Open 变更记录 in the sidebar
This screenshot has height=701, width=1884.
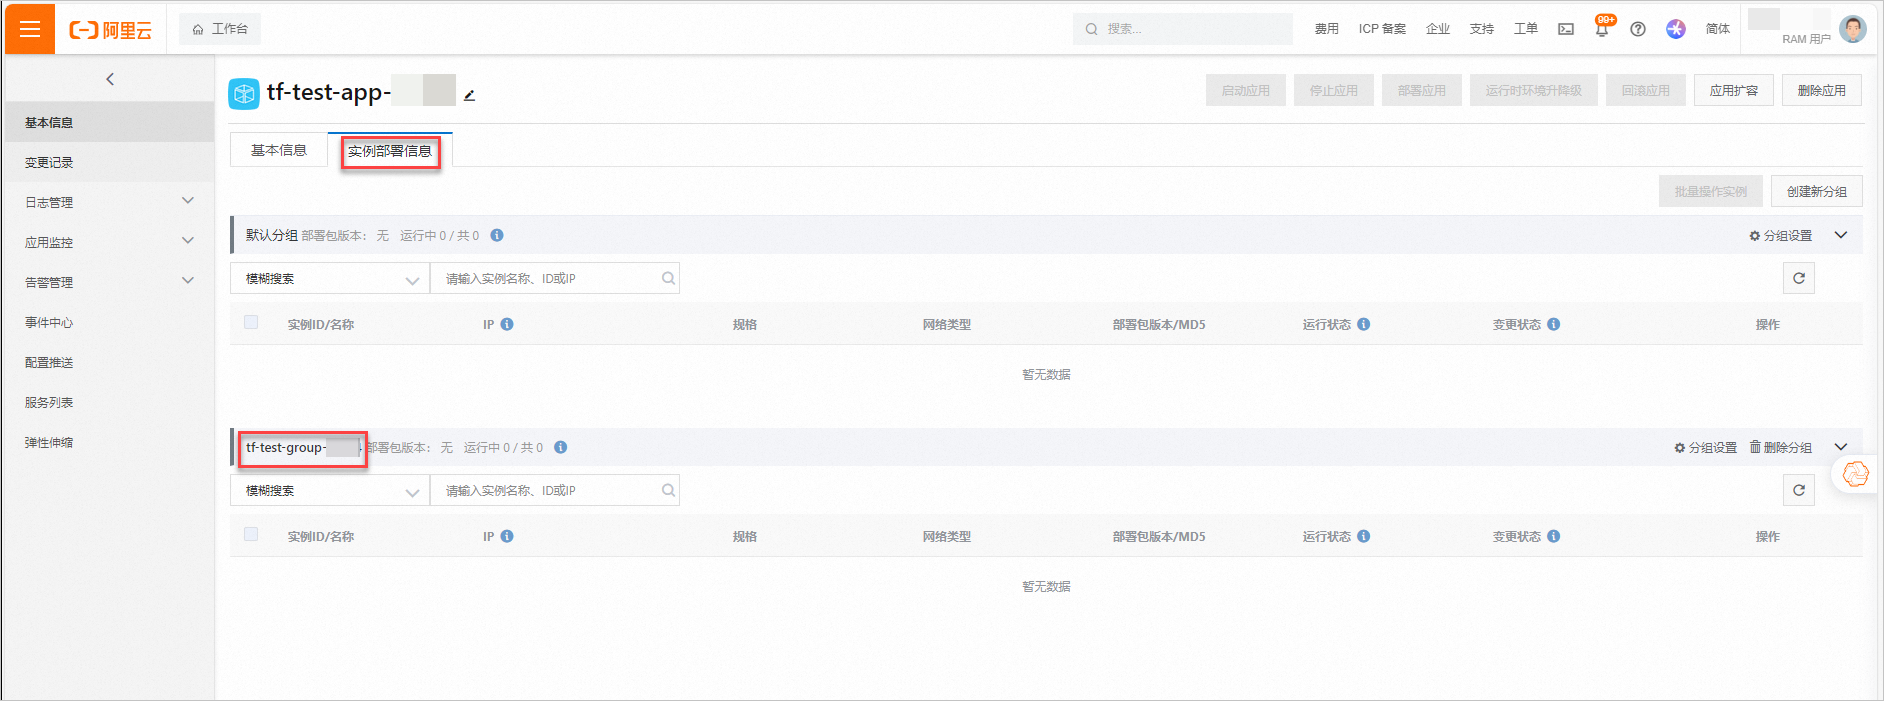coord(109,162)
